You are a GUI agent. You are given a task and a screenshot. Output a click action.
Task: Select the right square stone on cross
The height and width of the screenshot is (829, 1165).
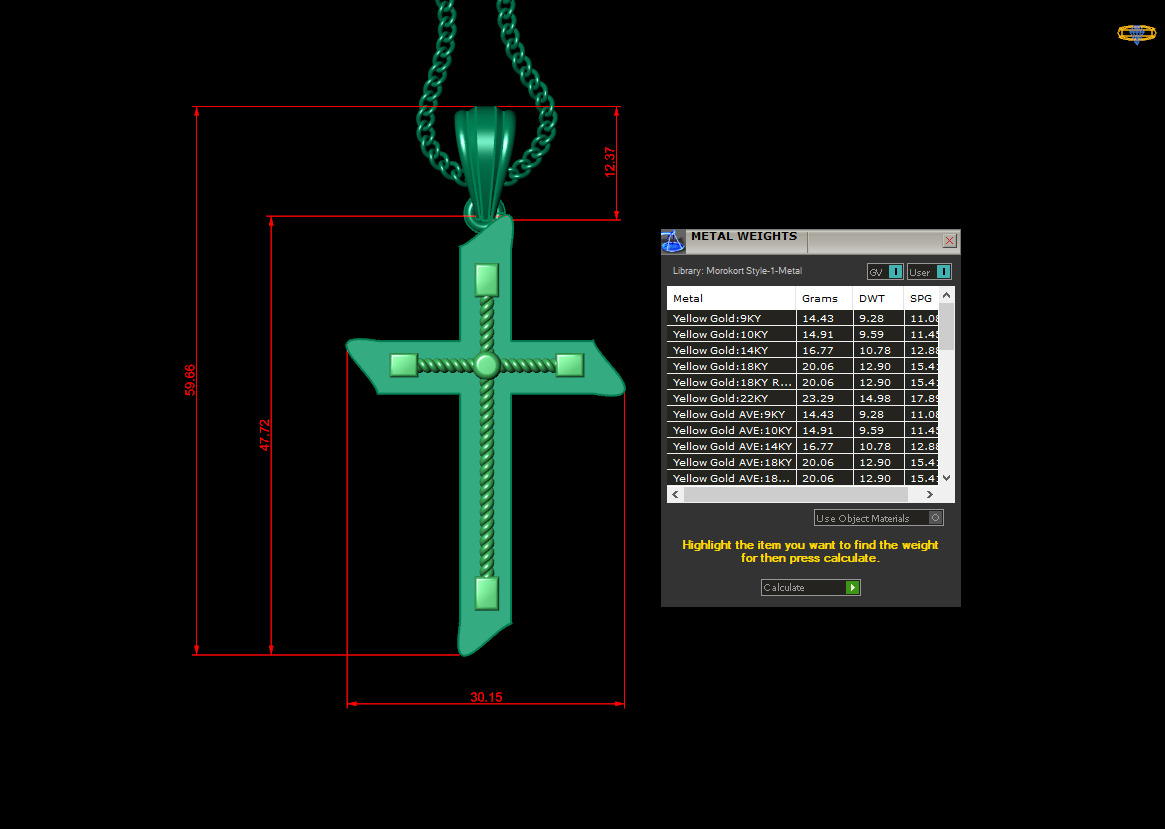click(x=570, y=365)
